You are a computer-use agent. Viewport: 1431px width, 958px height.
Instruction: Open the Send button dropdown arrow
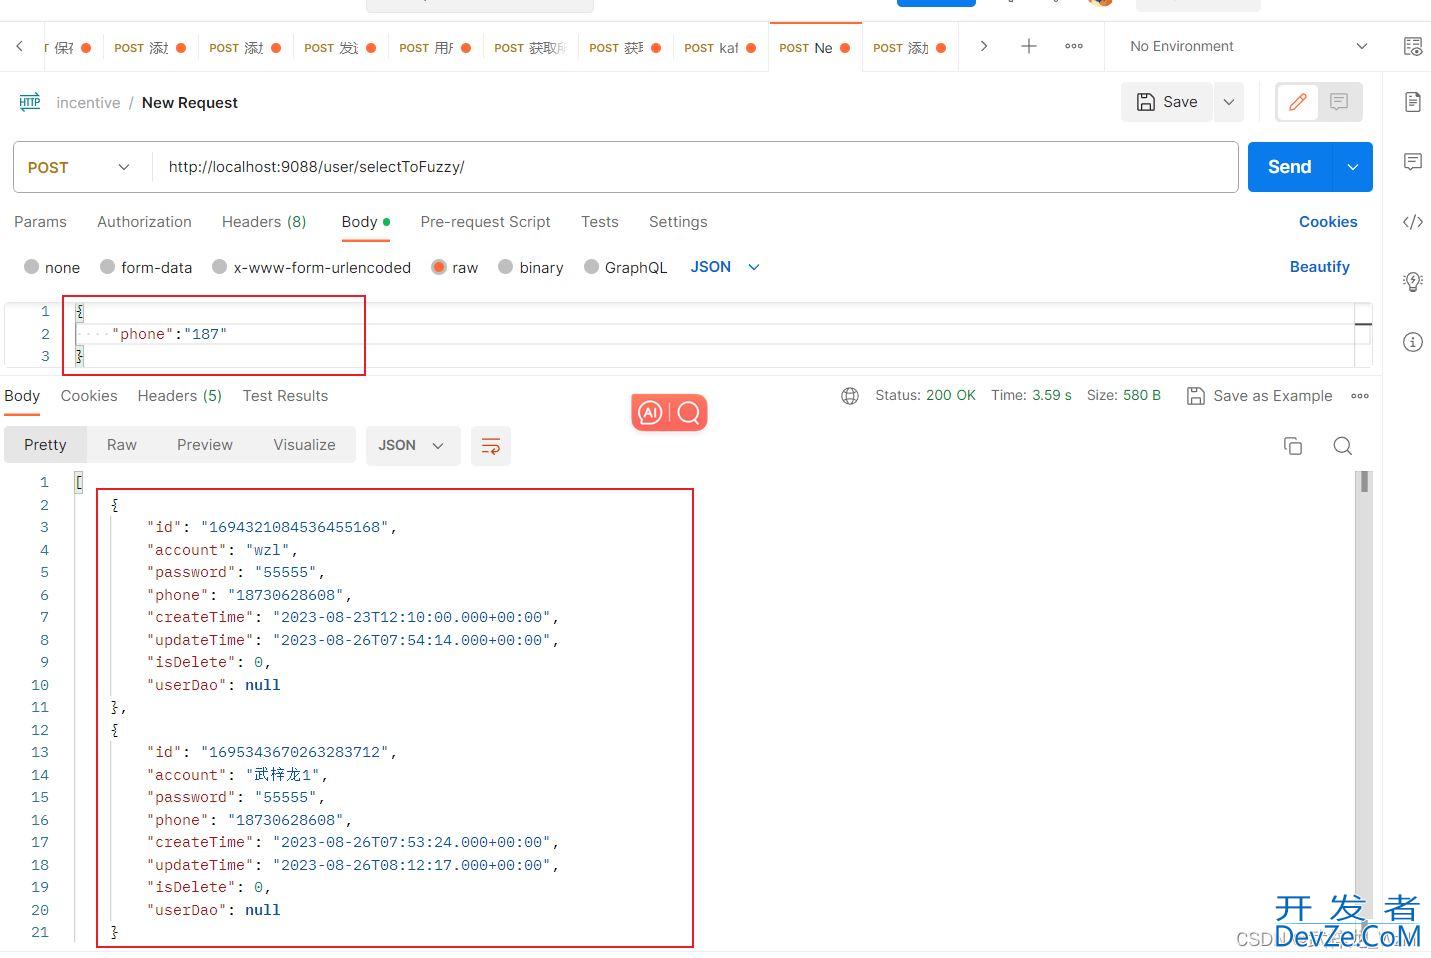[x=1352, y=167]
